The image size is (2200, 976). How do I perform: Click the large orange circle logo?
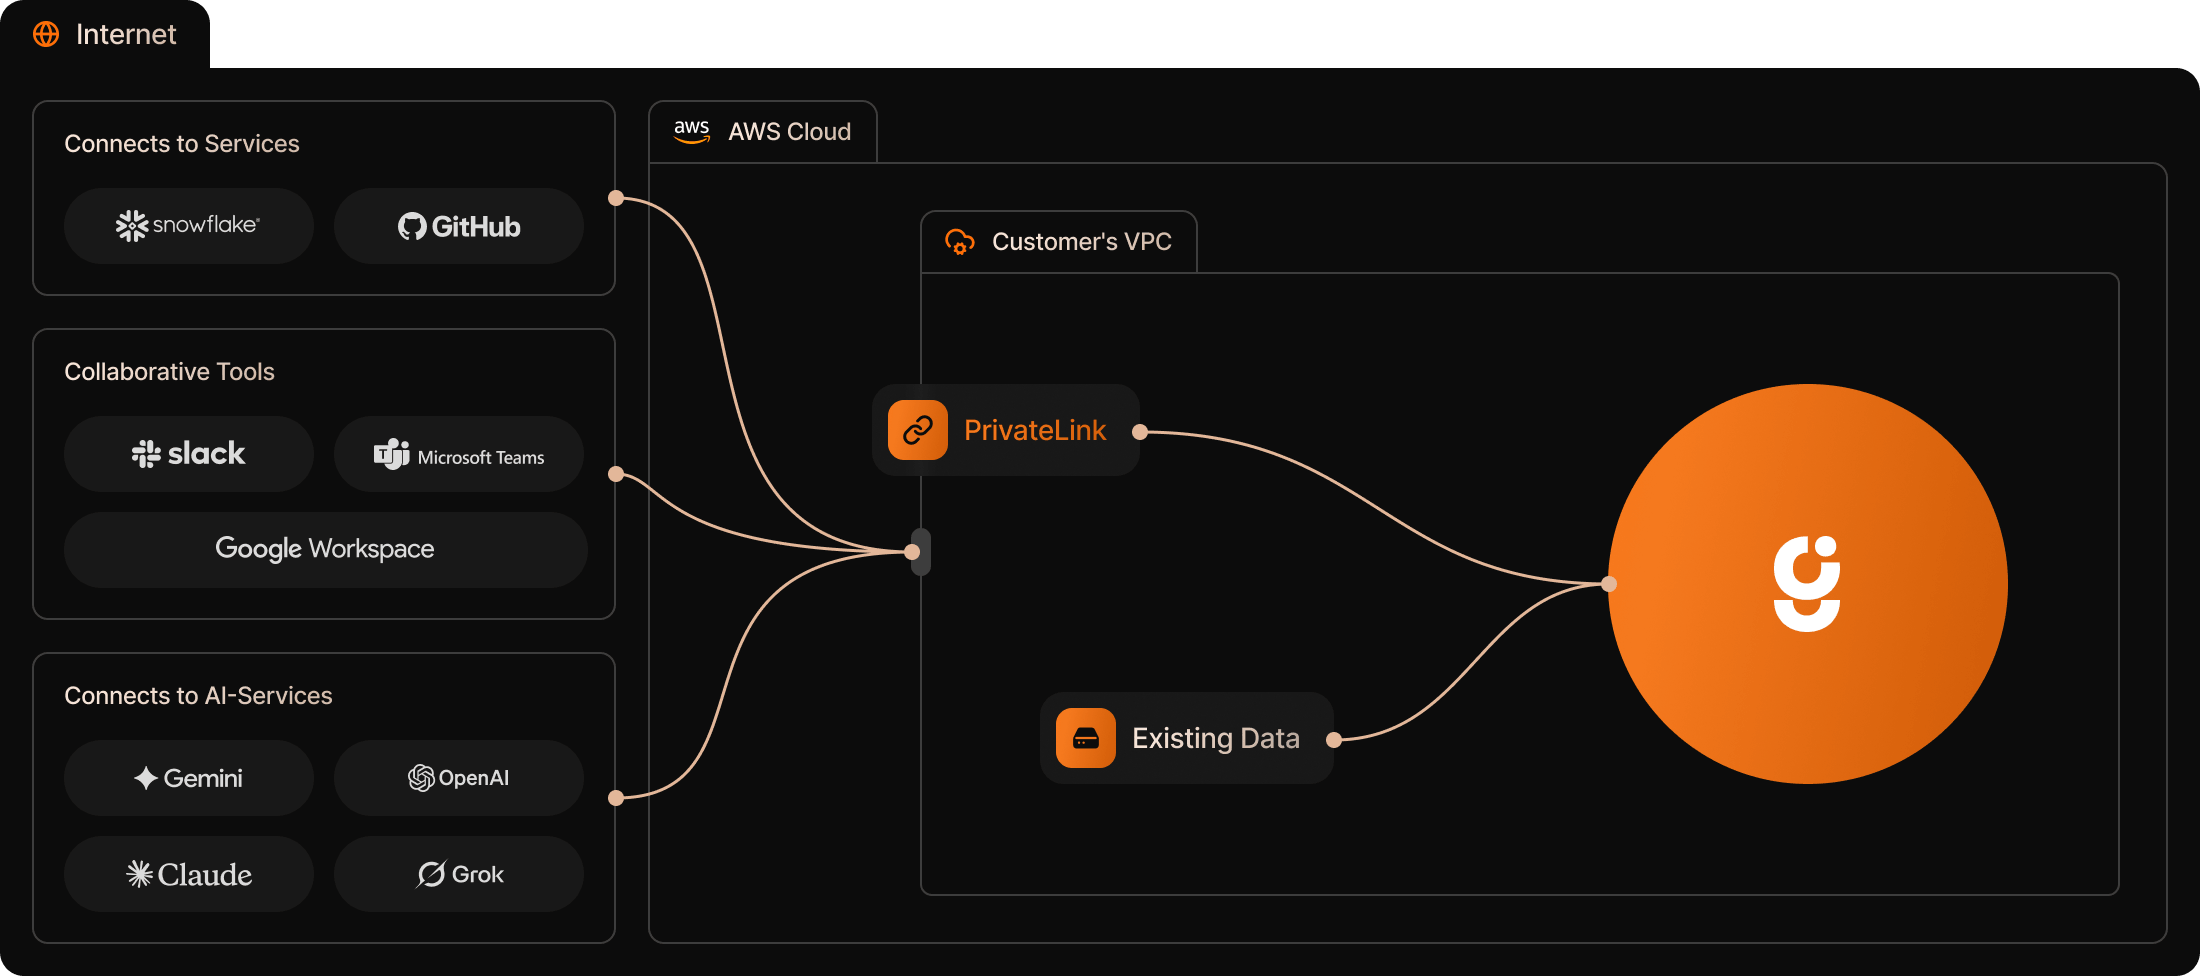[x=1808, y=584]
